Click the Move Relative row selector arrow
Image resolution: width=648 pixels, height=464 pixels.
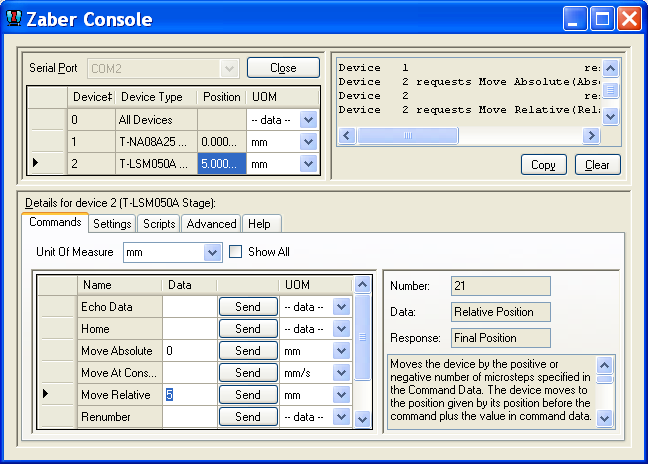pyautogui.click(x=45, y=394)
